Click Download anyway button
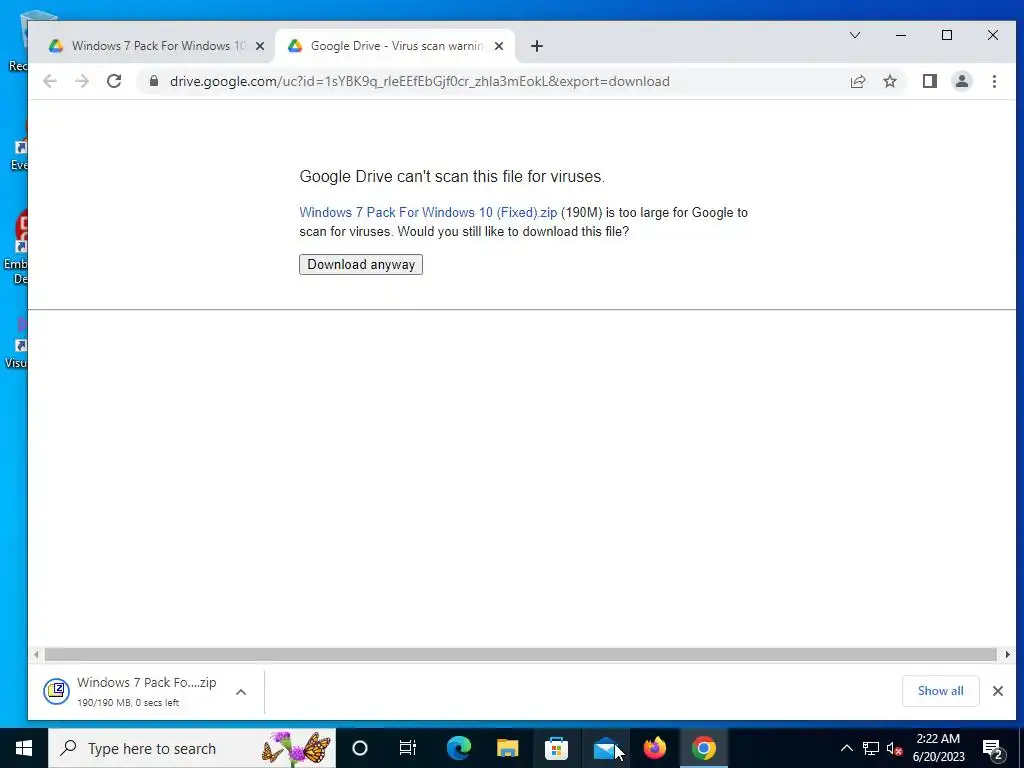This screenshot has width=1024, height=768. coord(361,264)
